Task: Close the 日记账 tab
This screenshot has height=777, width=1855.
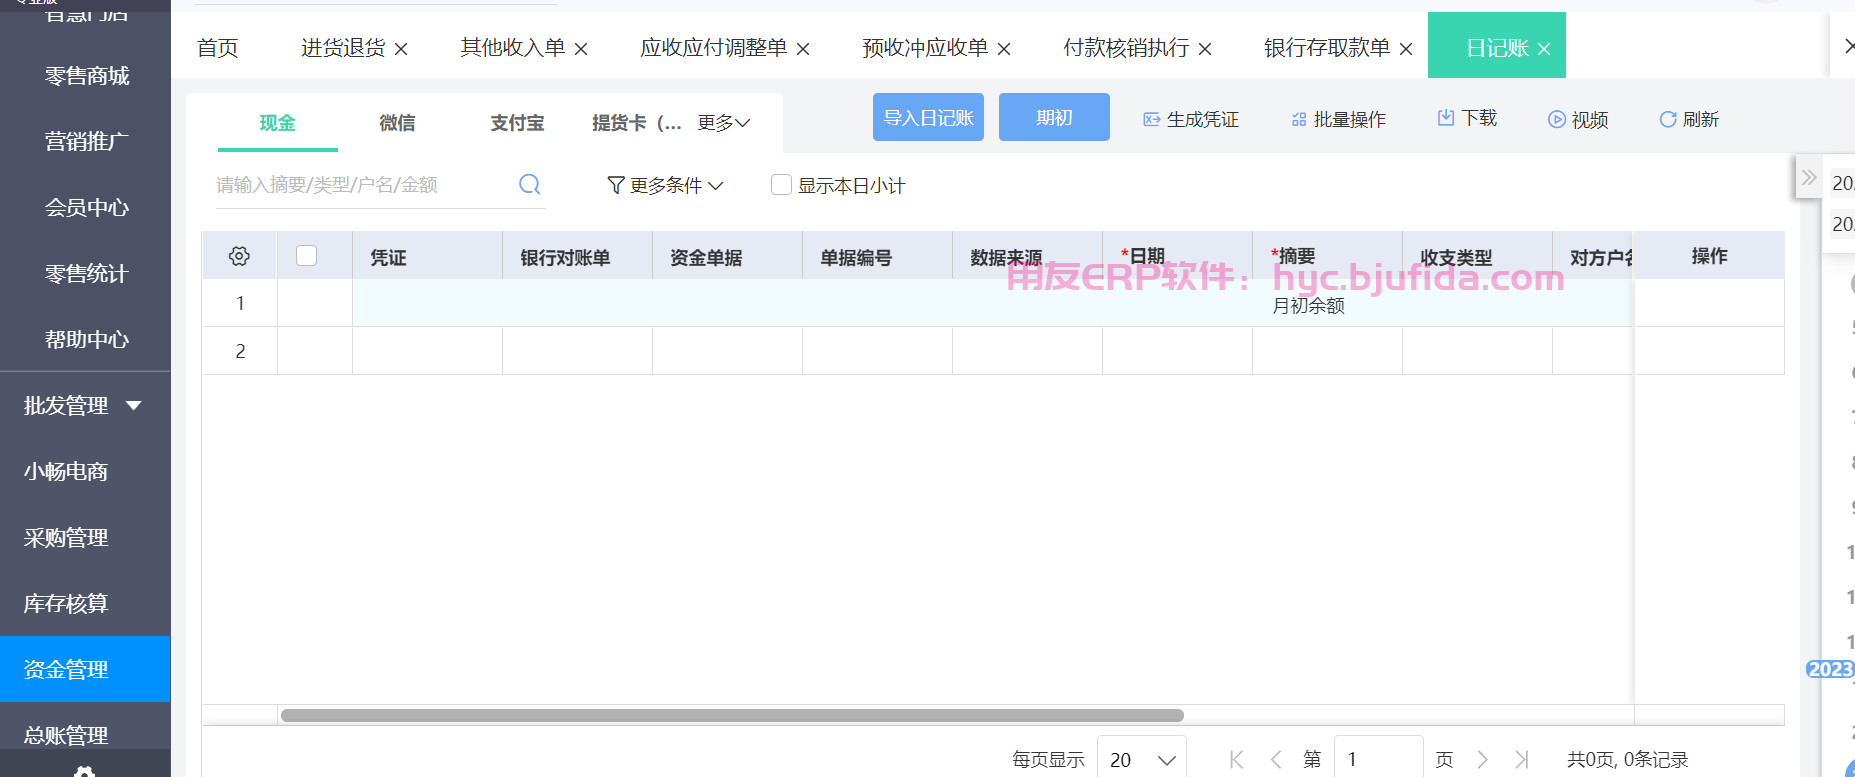Action: pos(1544,49)
